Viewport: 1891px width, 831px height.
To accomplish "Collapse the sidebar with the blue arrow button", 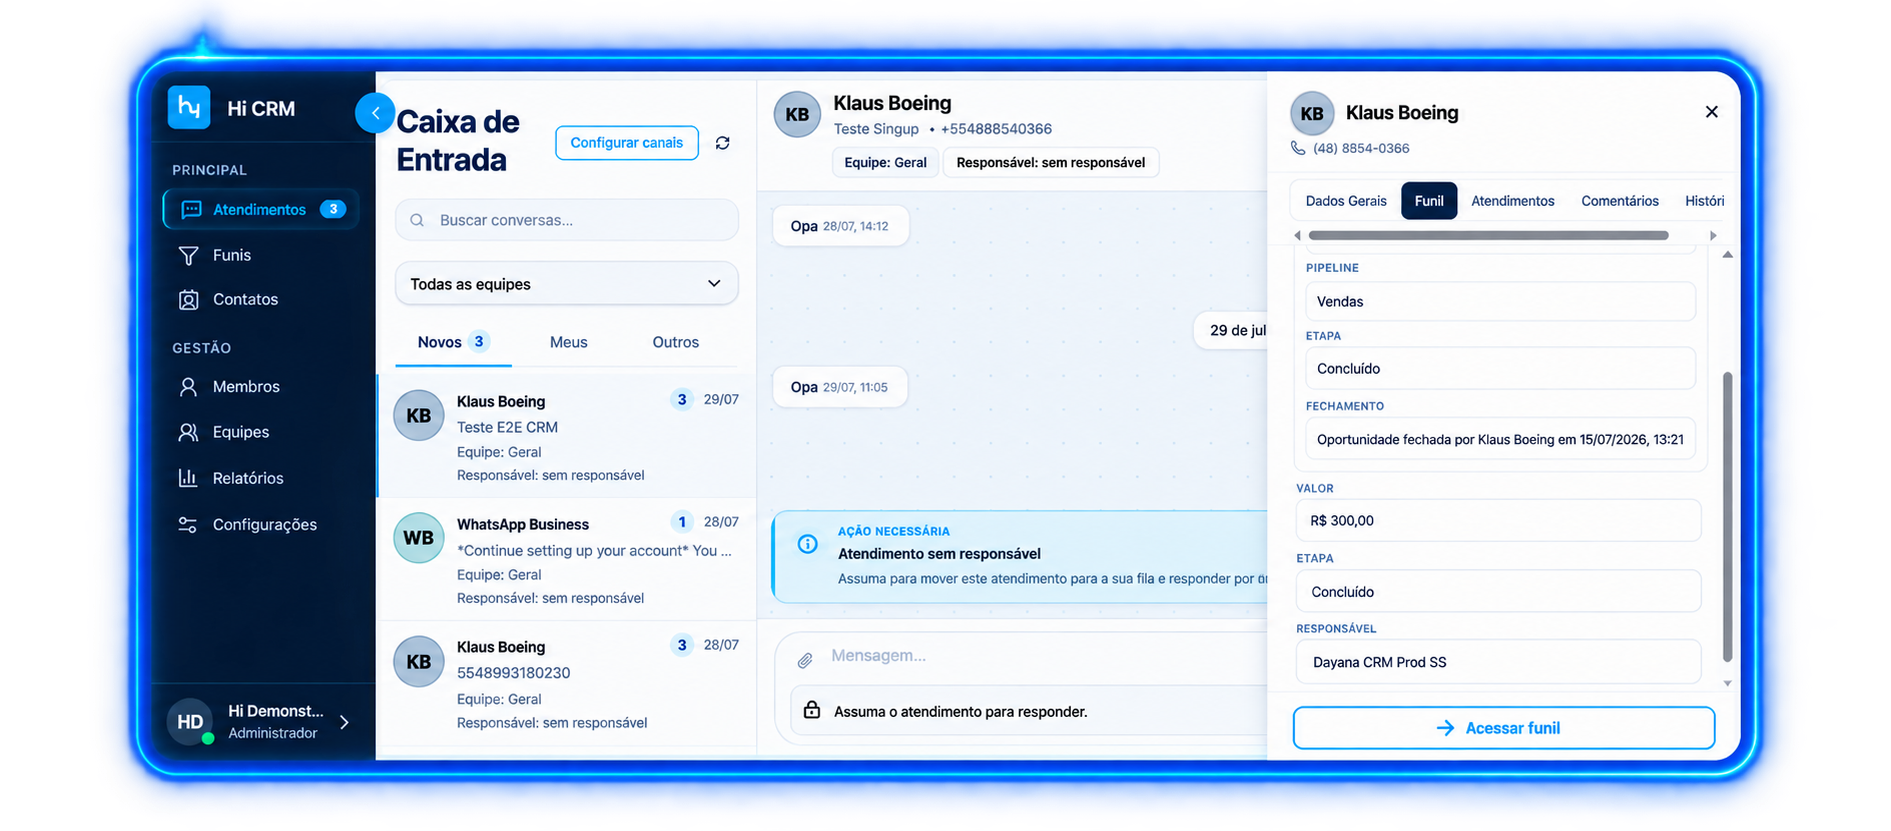I will [x=375, y=113].
